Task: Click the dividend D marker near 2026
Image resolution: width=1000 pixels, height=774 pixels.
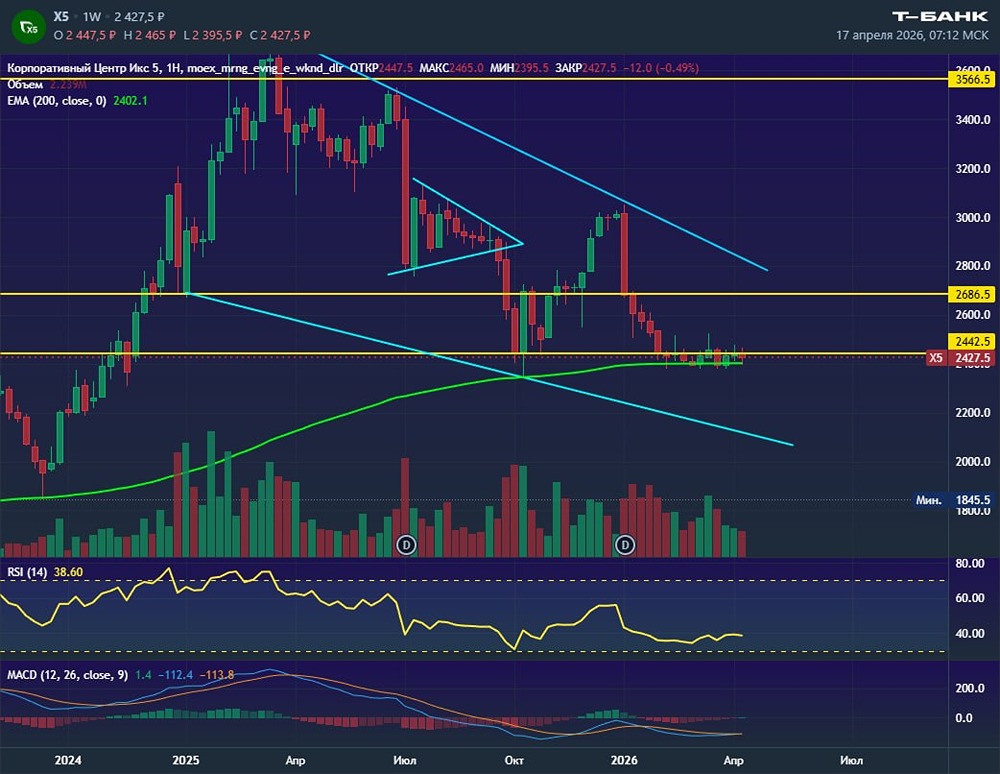Action: click(625, 544)
